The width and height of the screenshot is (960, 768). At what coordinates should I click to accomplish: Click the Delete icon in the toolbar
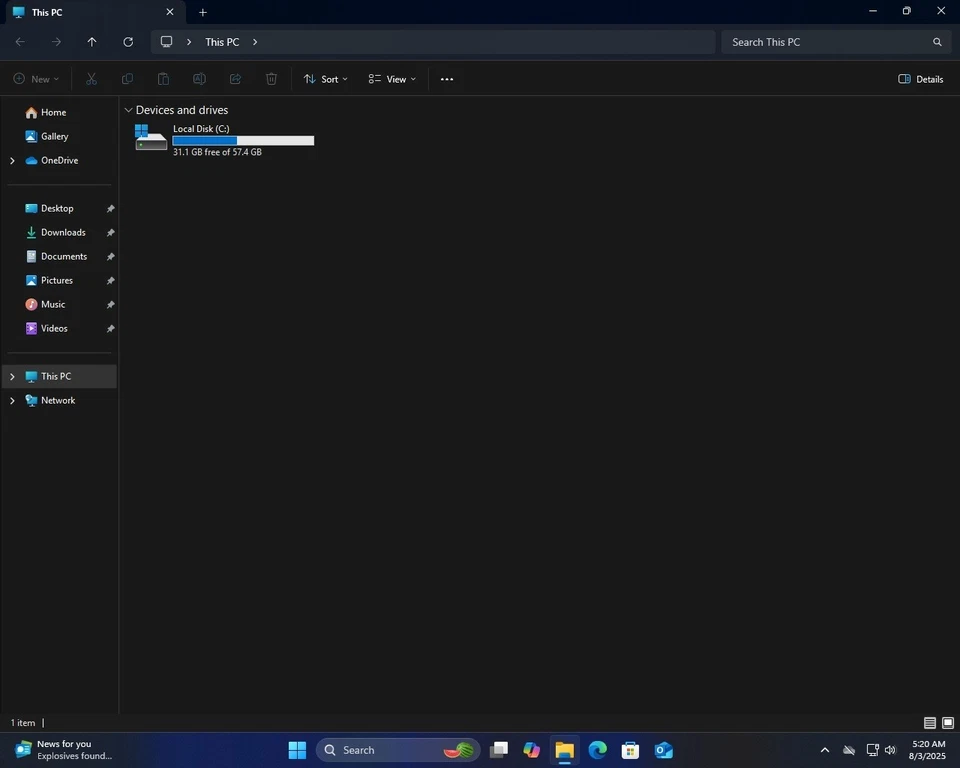point(271,79)
